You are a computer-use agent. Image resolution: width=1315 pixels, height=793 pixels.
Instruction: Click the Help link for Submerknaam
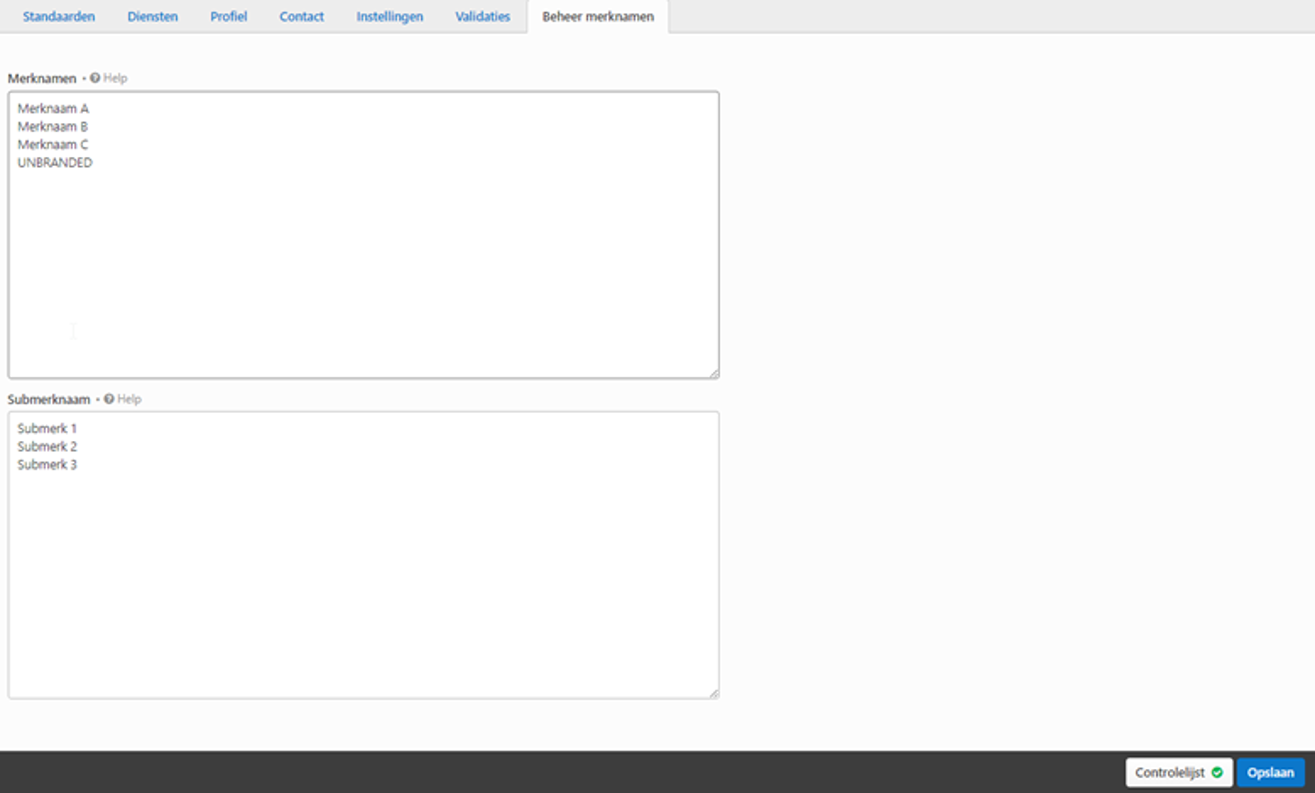tap(131, 398)
